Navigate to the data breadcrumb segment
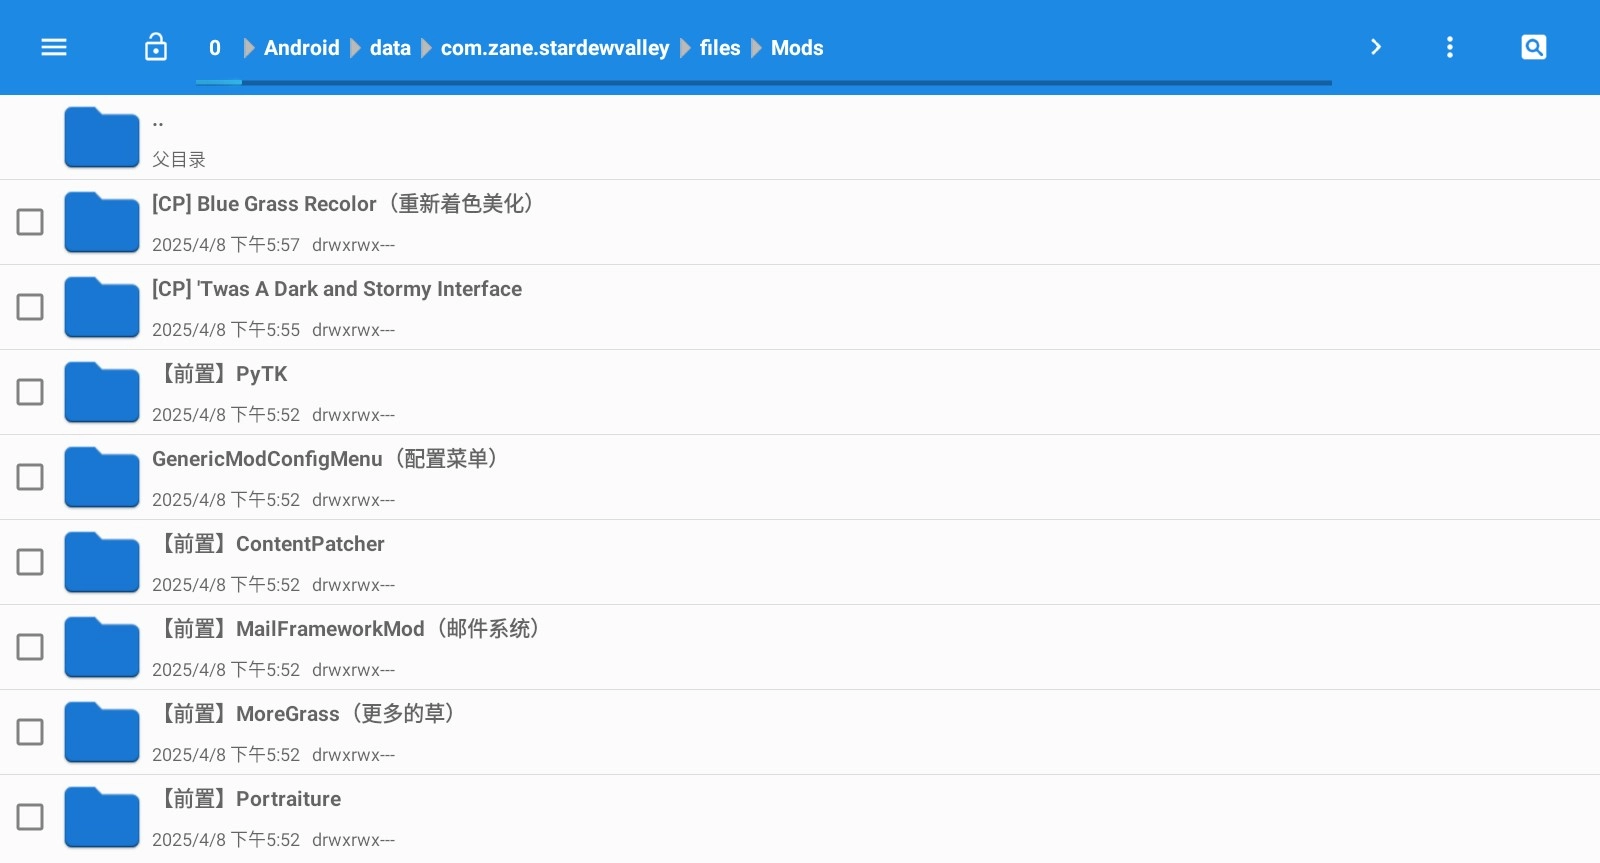This screenshot has width=1600, height=863. point(390,48)
